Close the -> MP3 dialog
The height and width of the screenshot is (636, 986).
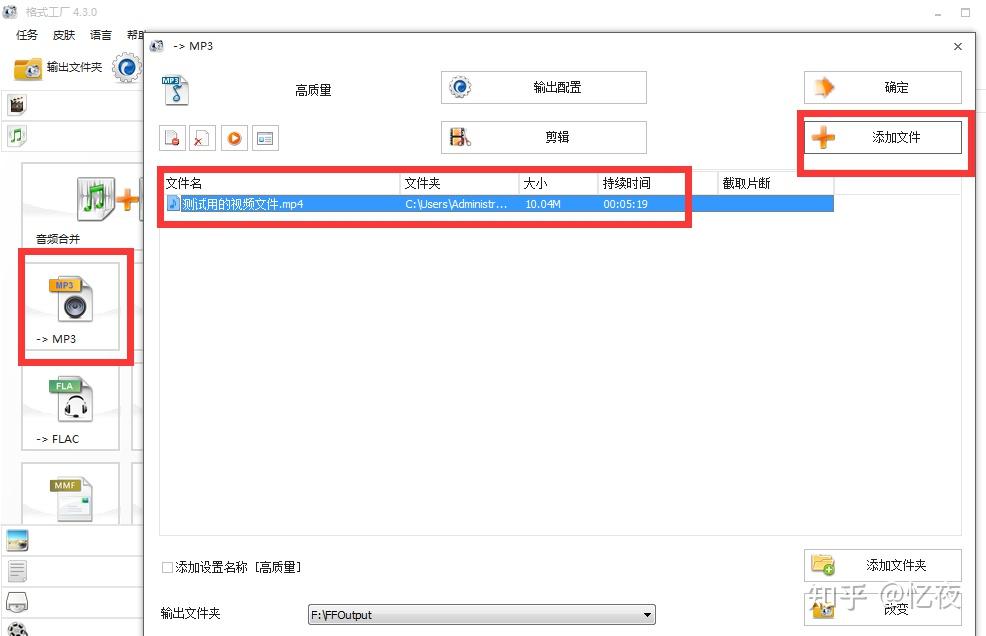[958, 47]
